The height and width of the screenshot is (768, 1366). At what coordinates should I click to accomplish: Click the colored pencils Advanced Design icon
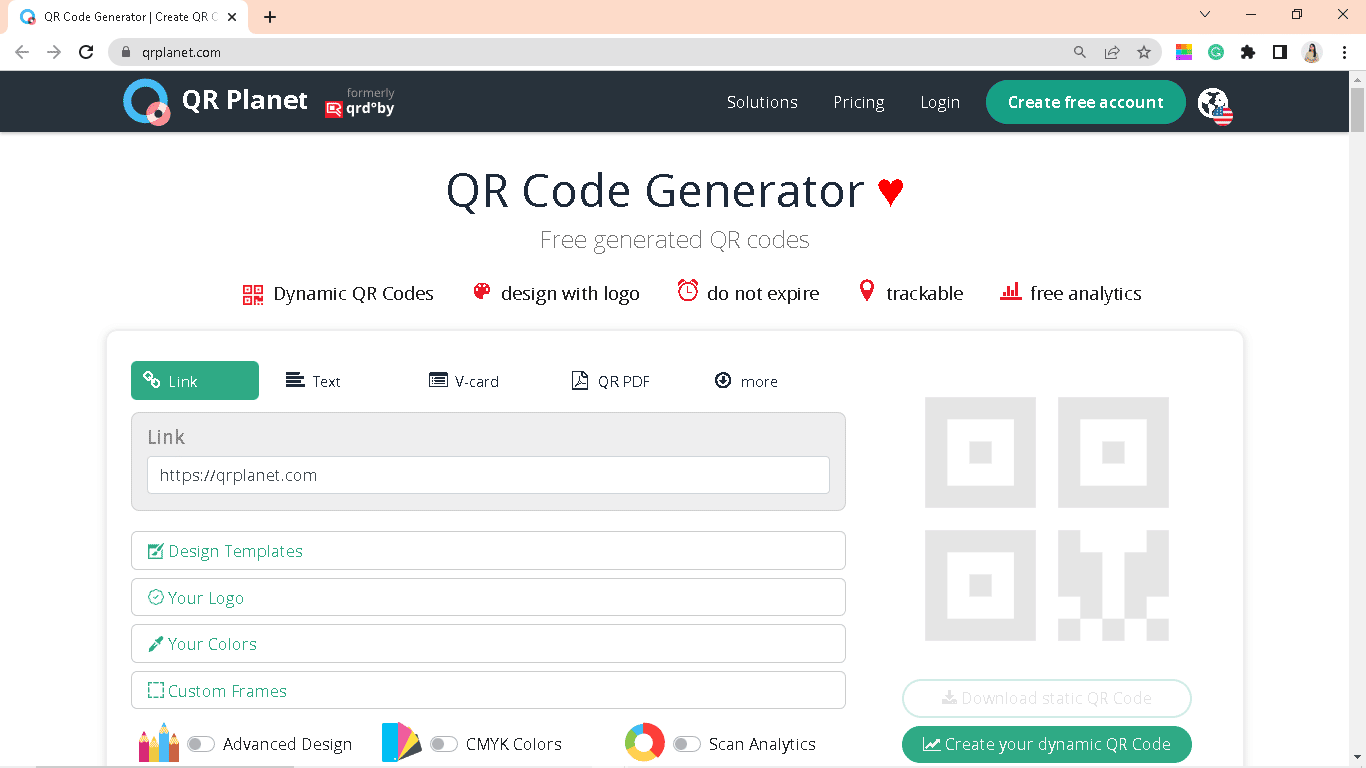coord(159,743)
